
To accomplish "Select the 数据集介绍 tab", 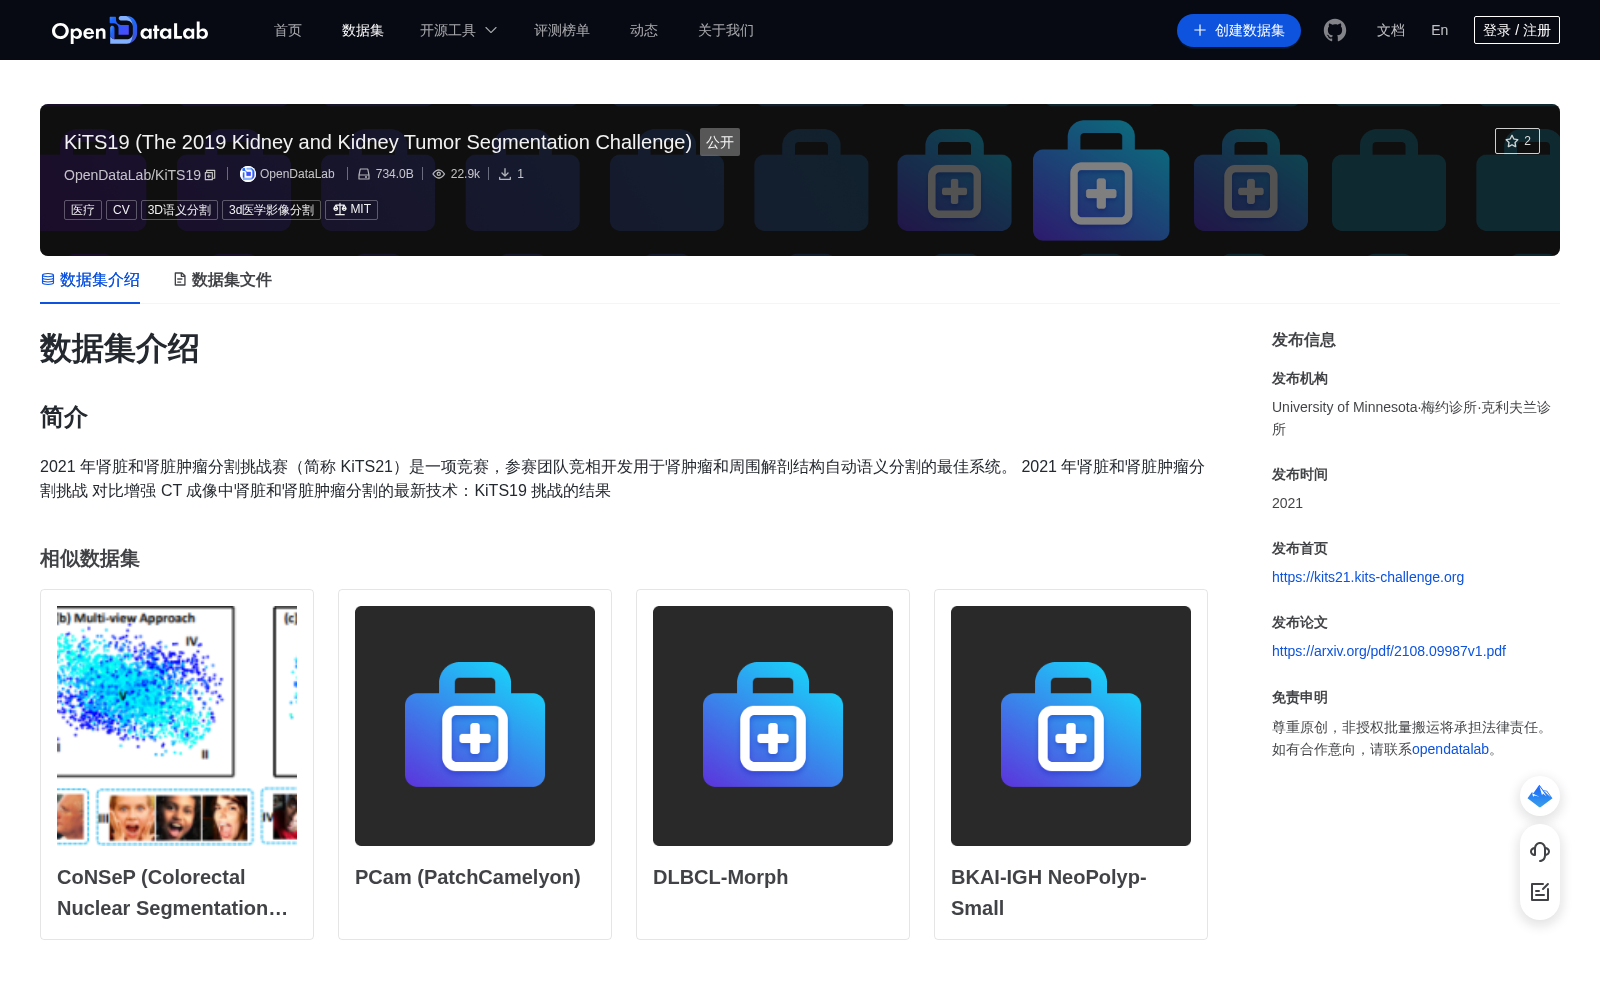I will point(90,280).
